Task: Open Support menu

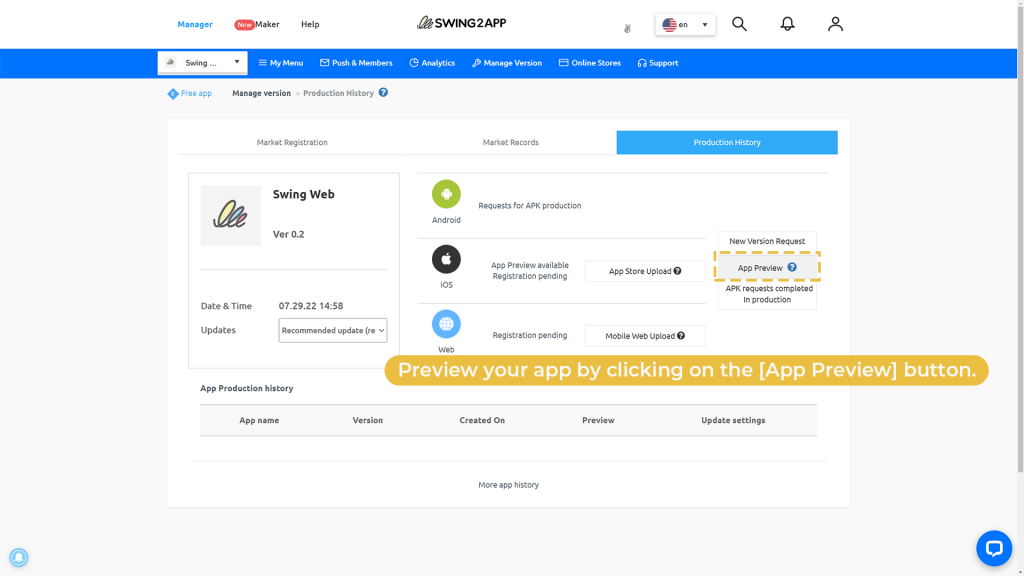Action: click(658, 63)
